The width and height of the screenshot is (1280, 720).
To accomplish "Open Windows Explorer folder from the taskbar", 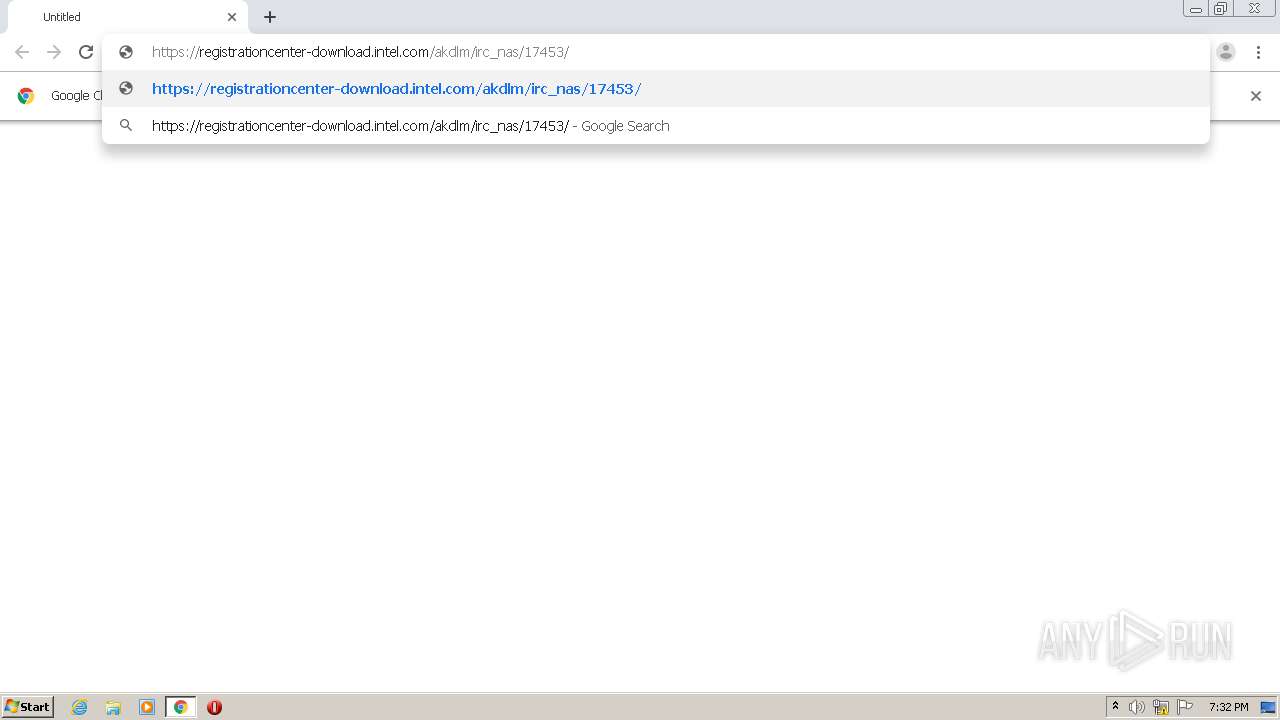I will (x=113, y=707).
